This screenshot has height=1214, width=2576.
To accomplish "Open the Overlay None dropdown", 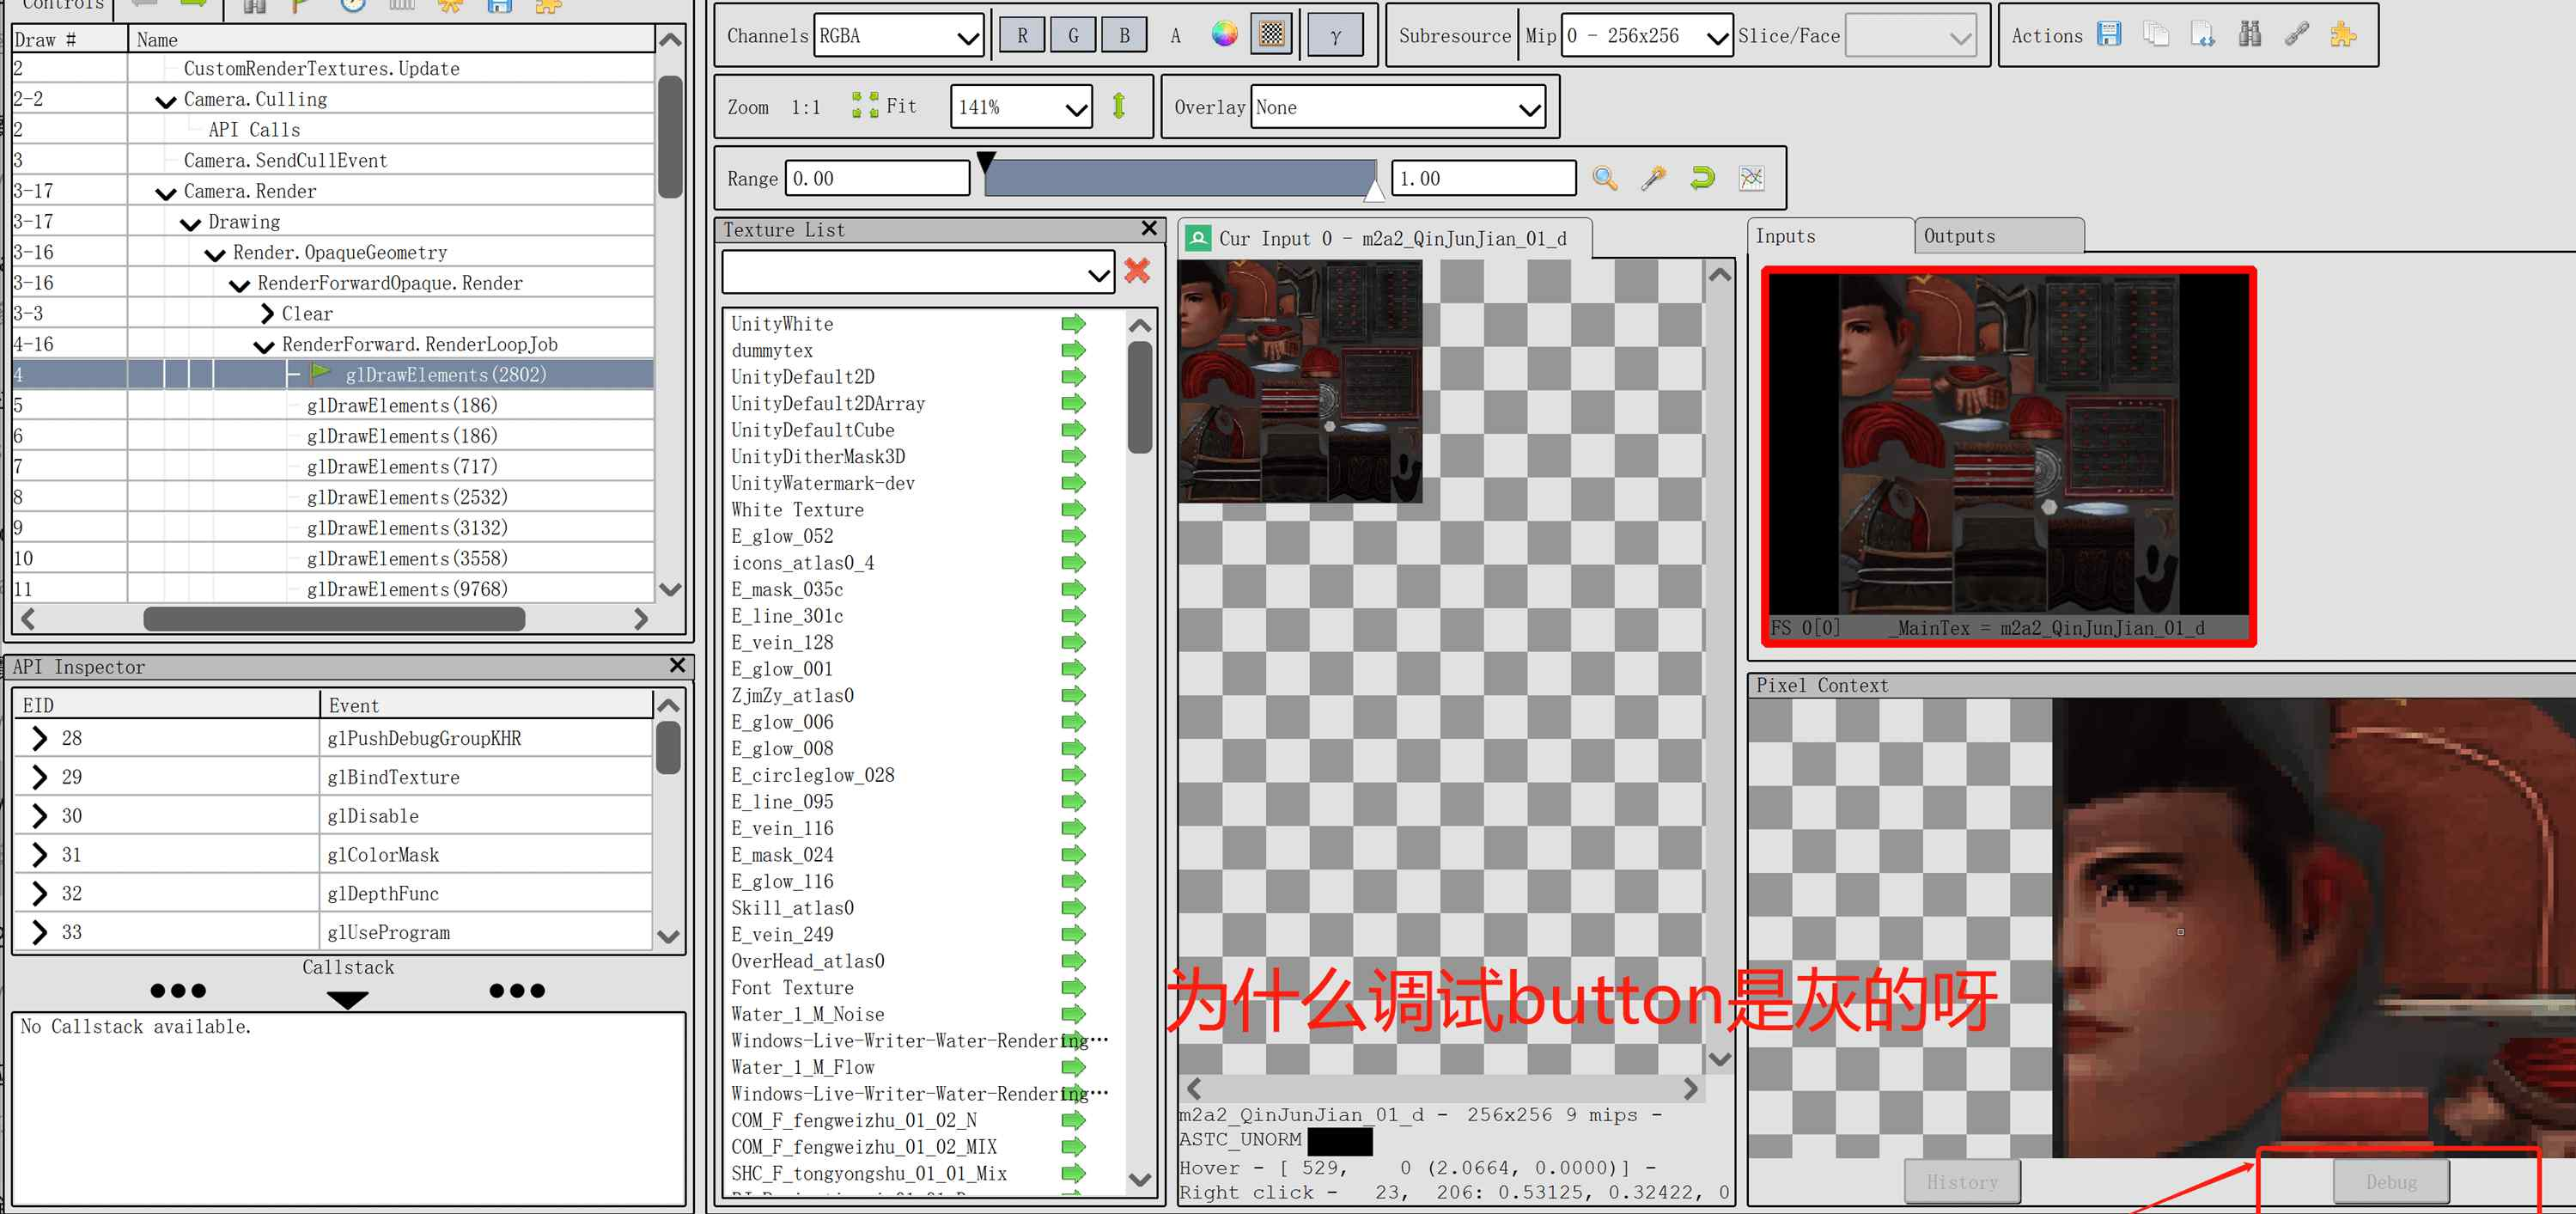I will point(1399,107).
